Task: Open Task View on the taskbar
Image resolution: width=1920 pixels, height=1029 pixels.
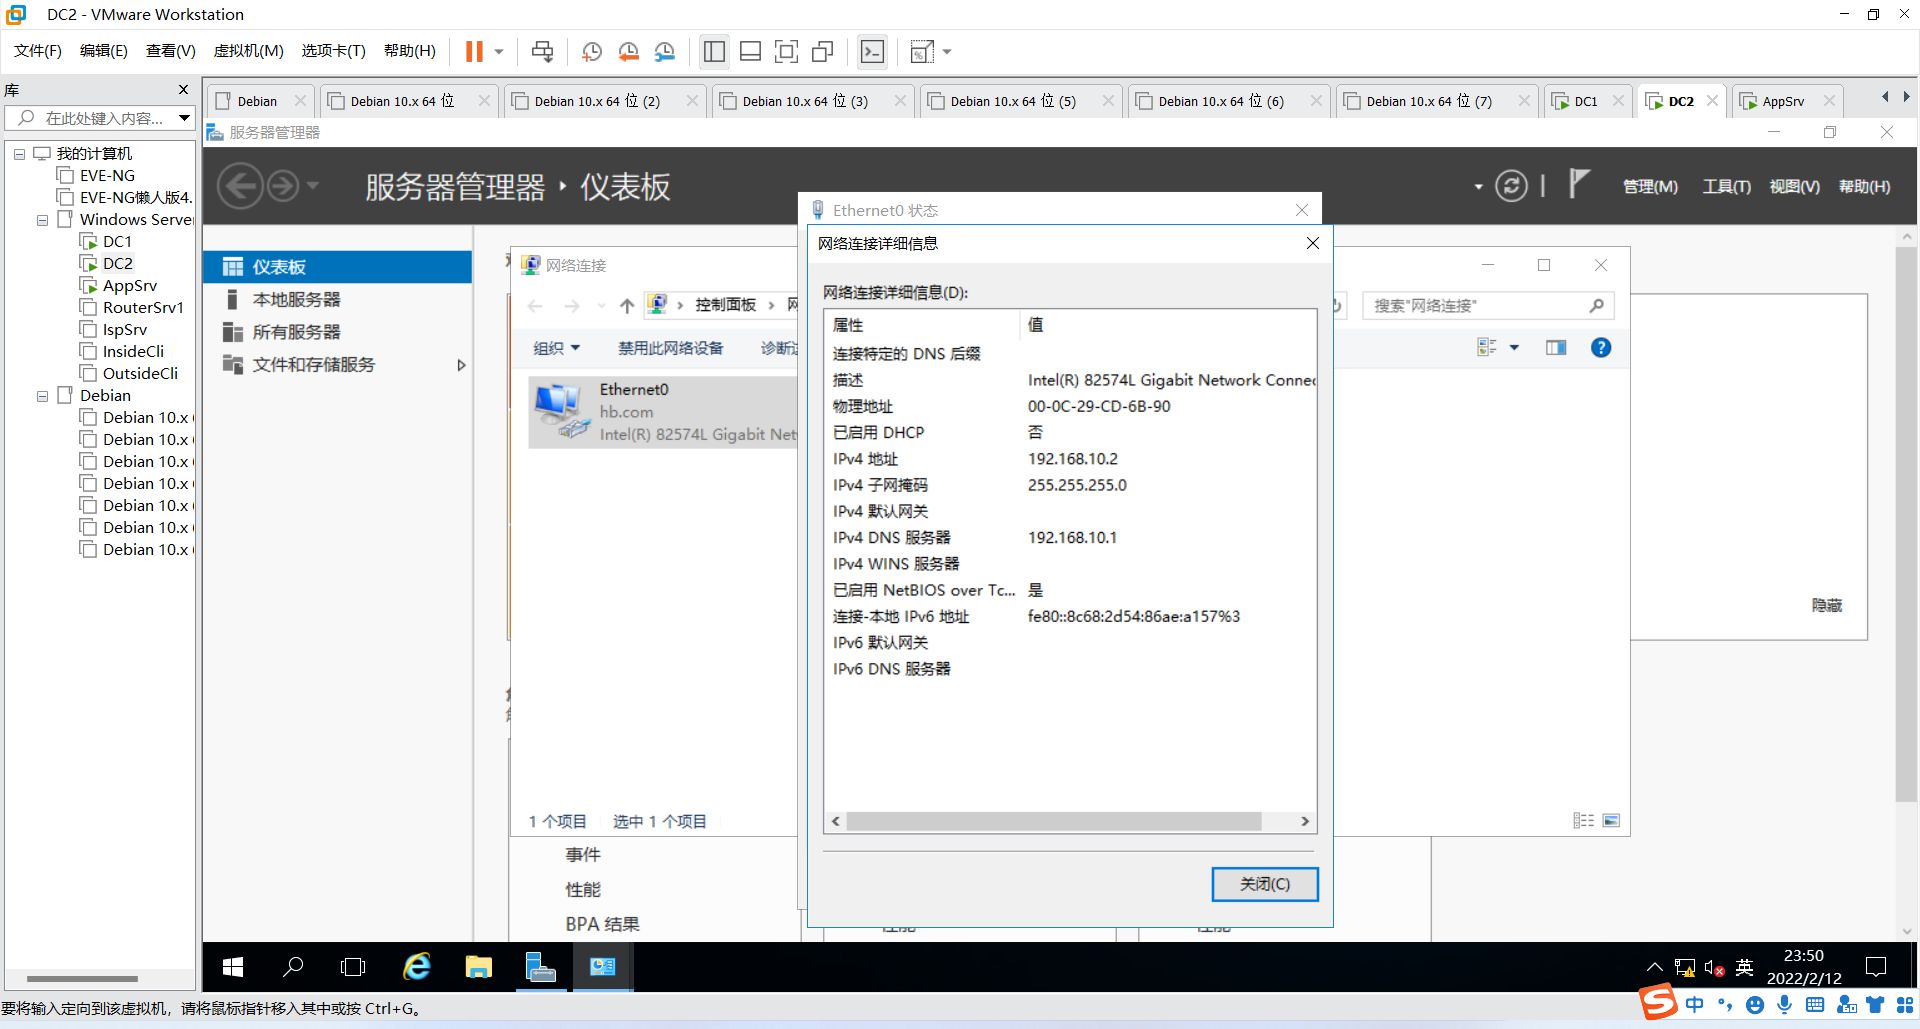Action: point(353,967)
